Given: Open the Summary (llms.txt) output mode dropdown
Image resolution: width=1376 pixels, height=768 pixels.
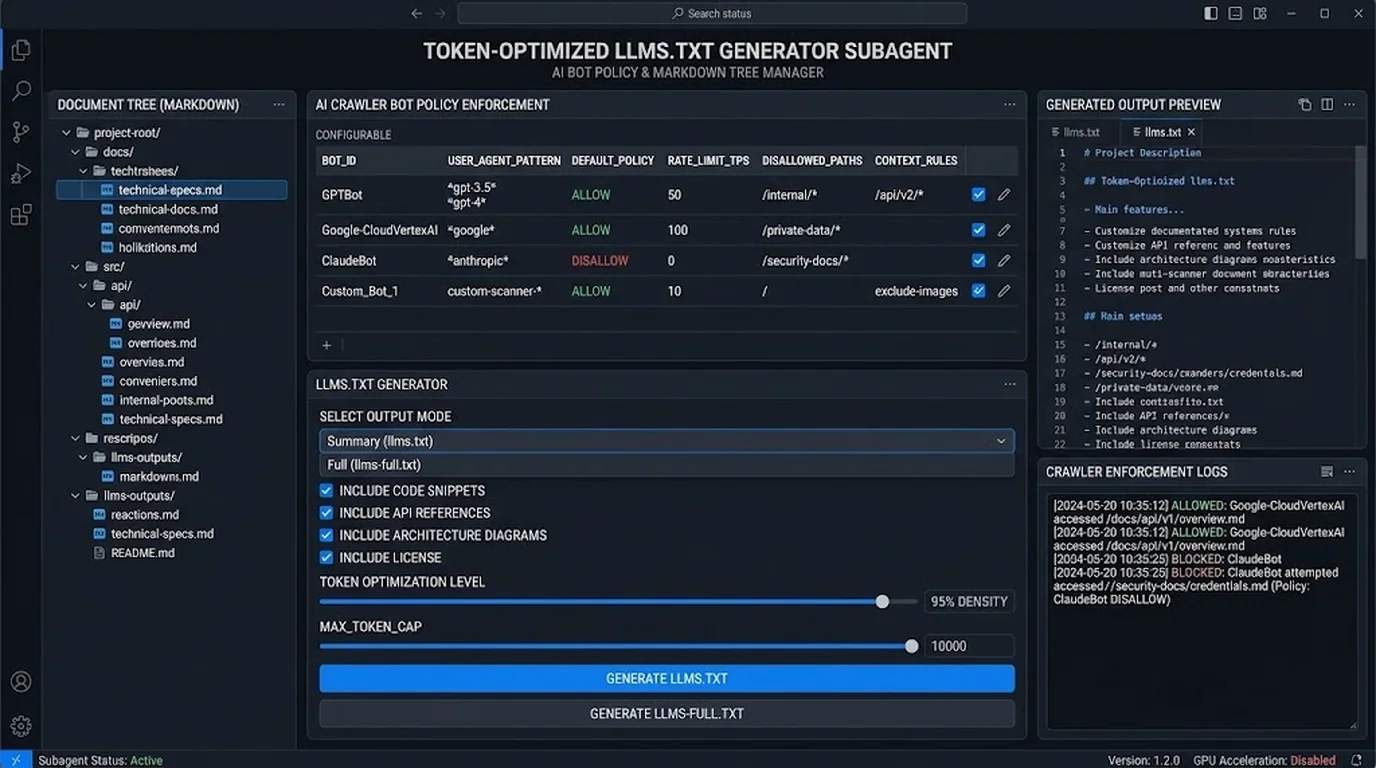Looking at the screenshot, I should [x=666, y=441].
